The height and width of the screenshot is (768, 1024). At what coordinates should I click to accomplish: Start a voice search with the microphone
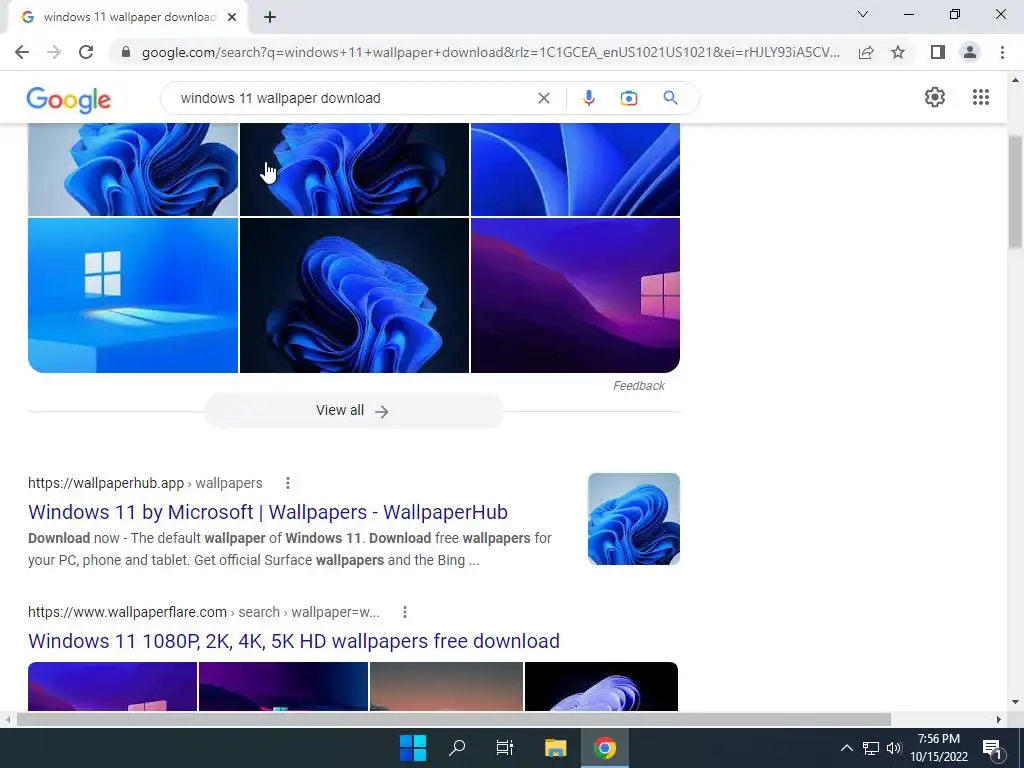588,98
